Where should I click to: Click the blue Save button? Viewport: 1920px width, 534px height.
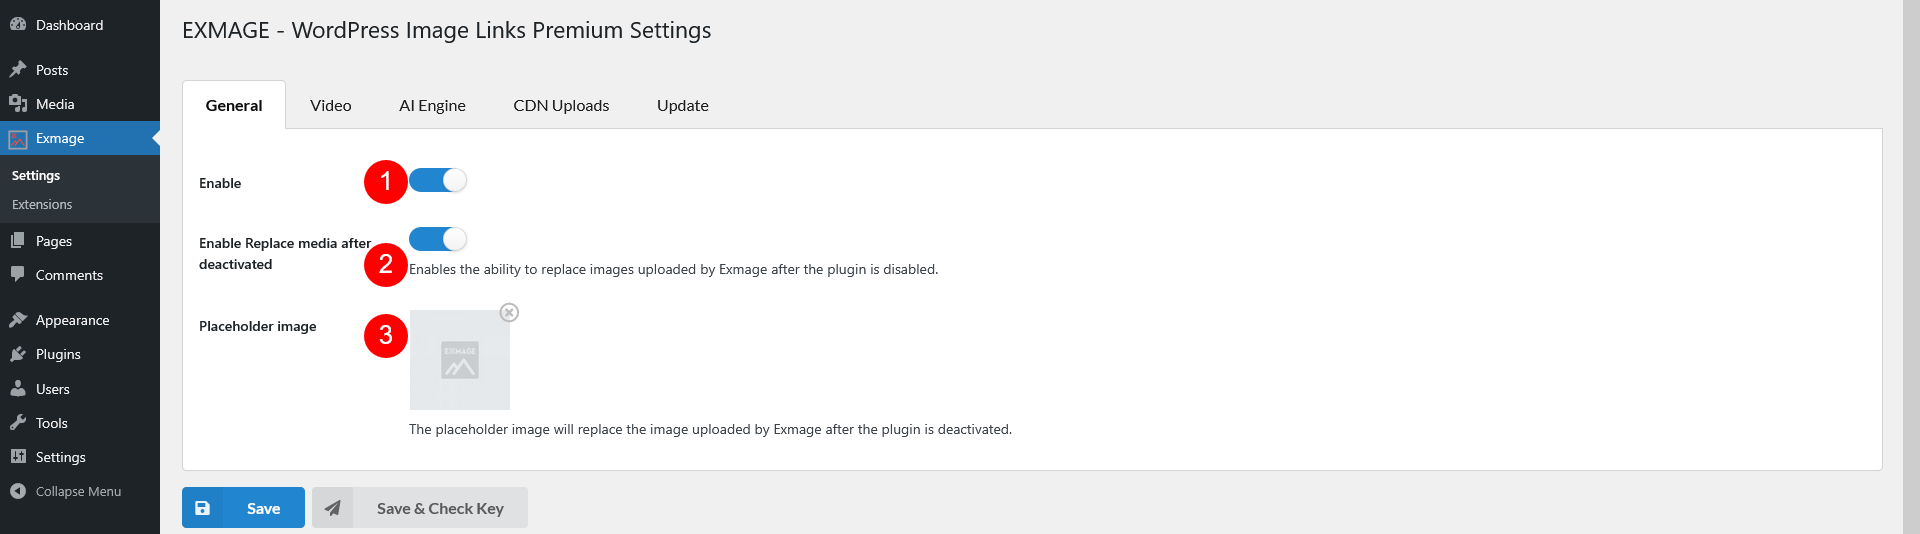tap(243, 508)
